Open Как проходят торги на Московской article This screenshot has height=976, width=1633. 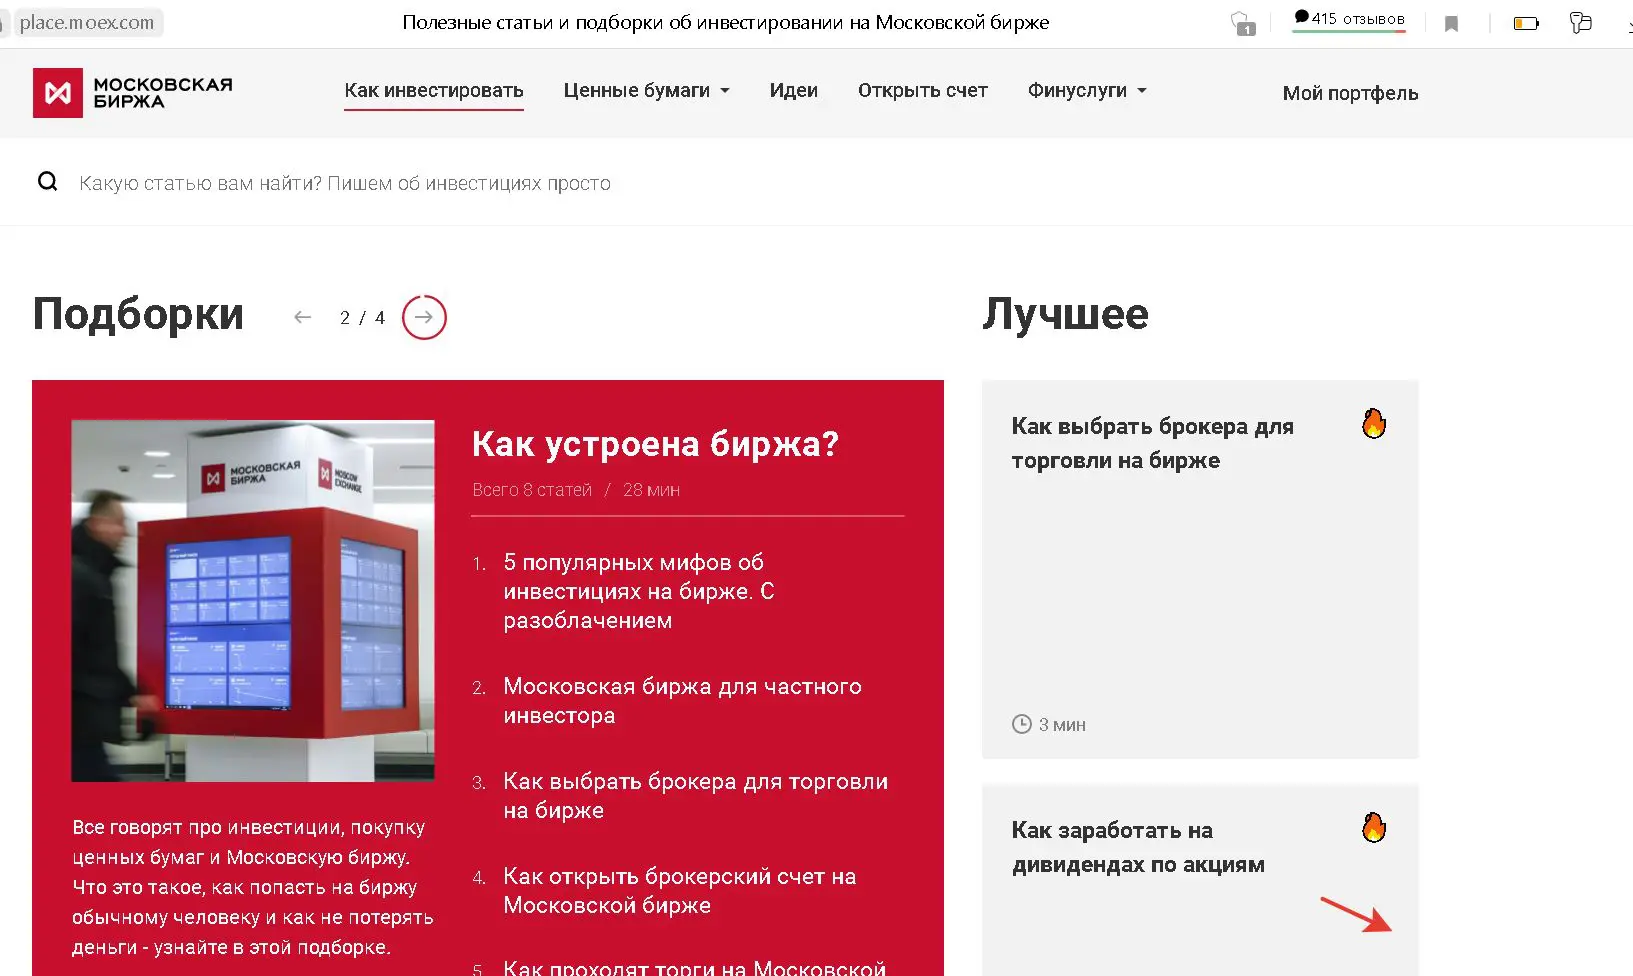(x=694, y=967)
